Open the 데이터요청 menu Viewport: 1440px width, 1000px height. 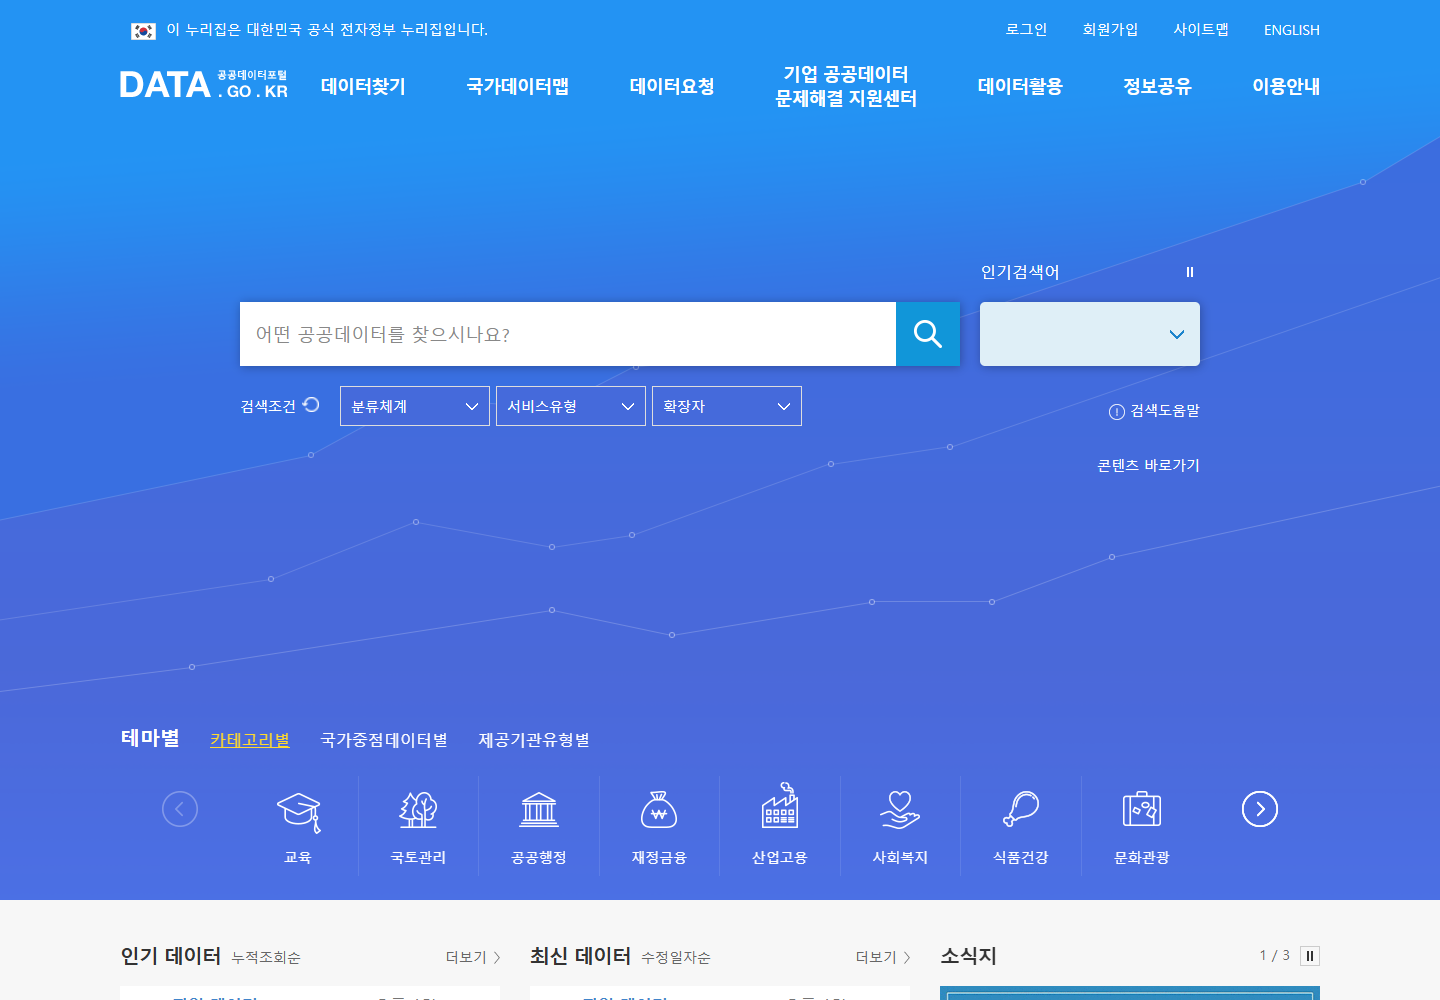pyautogui.click(x=672, y=86)
